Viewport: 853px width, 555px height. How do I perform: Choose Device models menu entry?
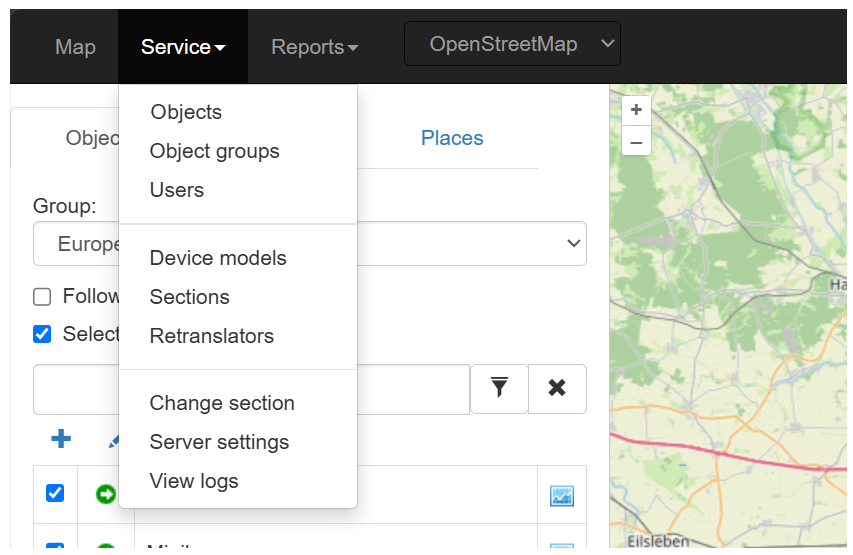pos(218,258)
